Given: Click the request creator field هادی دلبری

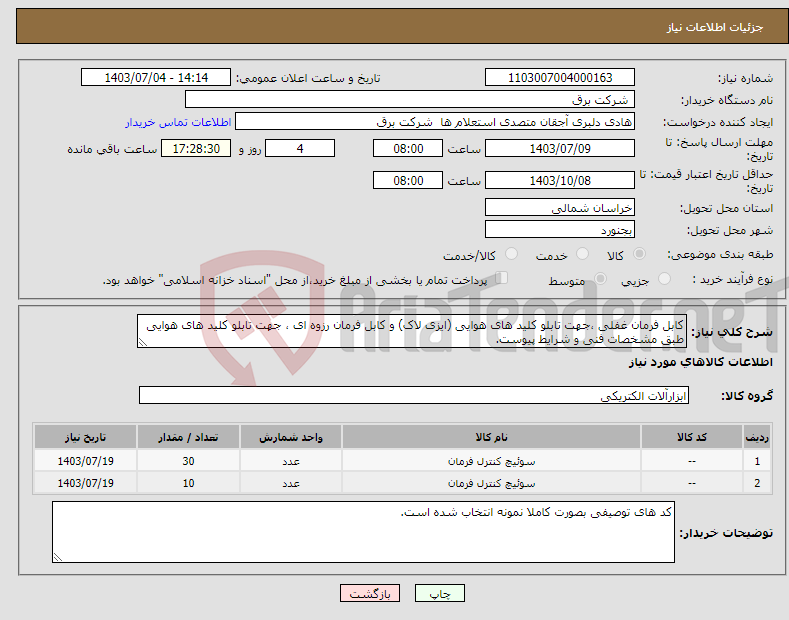Looking at the screenshot, I should pos(435,122).
